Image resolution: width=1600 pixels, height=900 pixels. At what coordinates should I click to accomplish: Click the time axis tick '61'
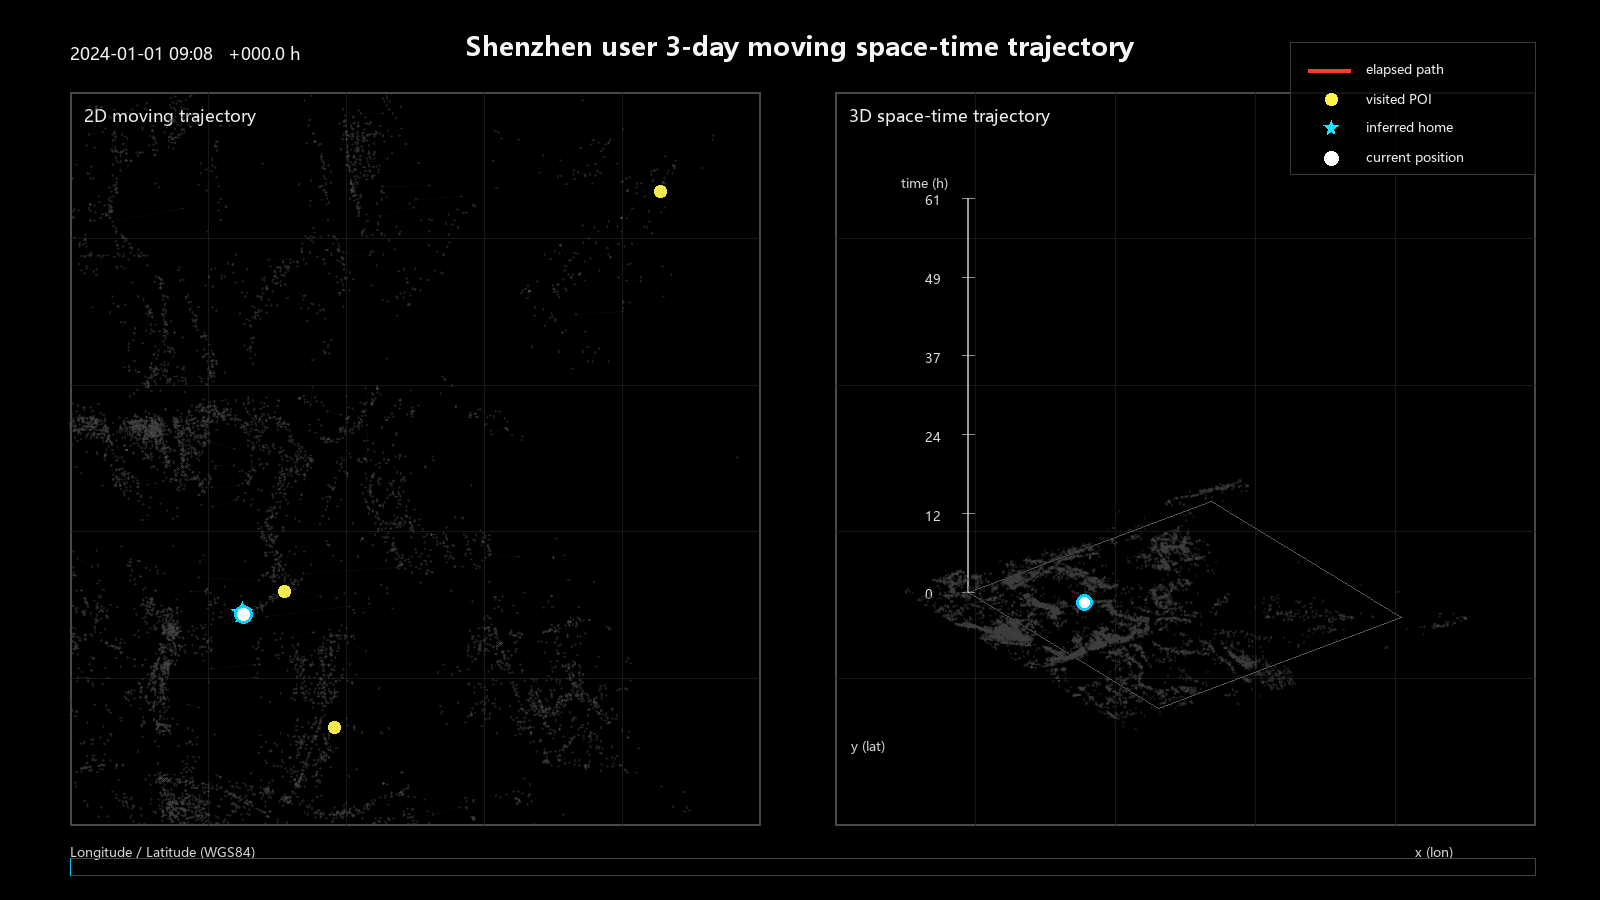932,200
